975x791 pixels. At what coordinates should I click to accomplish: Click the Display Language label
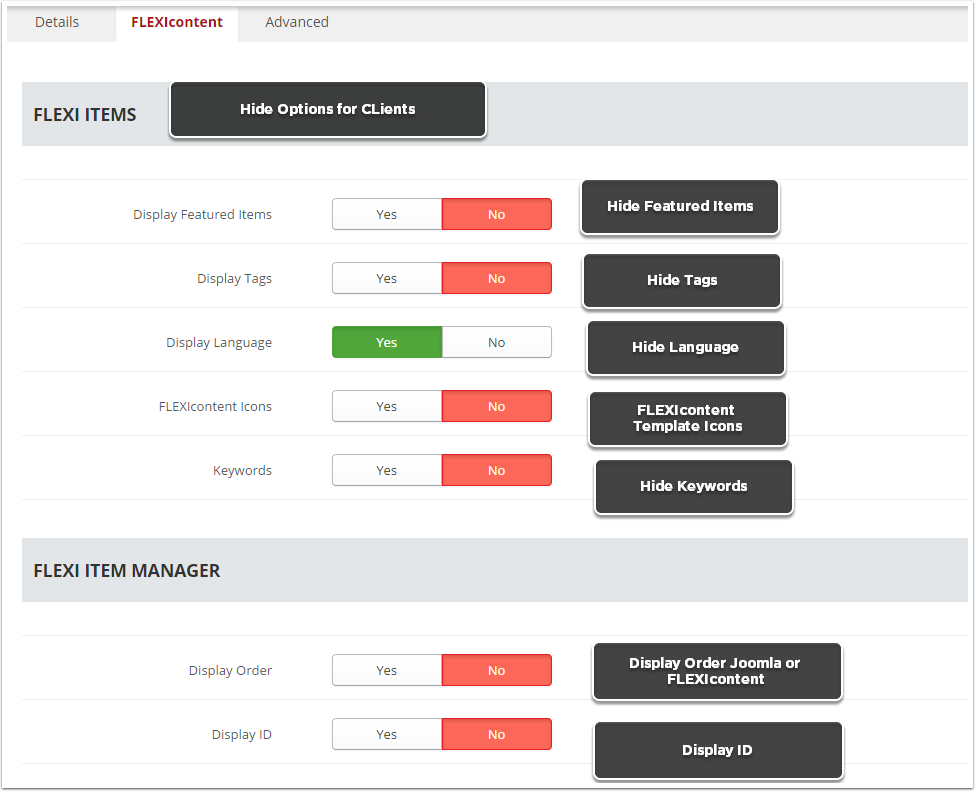[219, 343]
